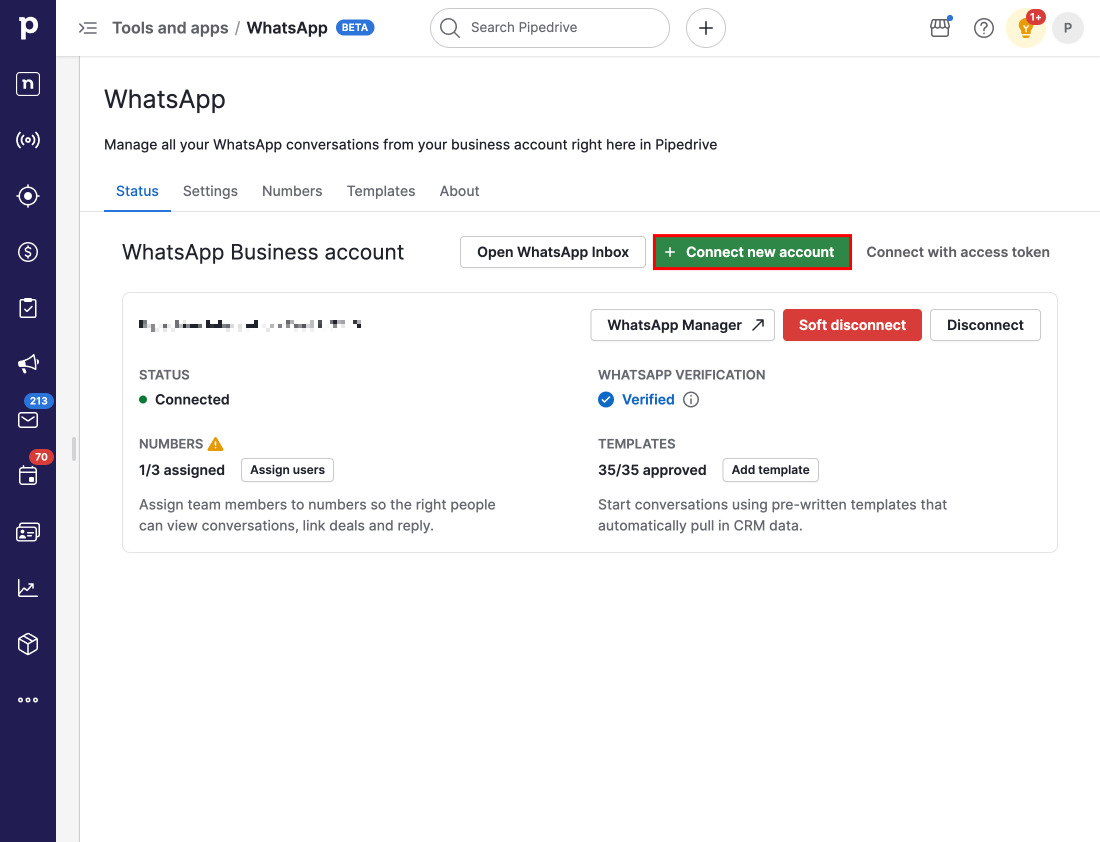Click the Assign users button
Screen dimensions: 1100x842
click(288, 470)
